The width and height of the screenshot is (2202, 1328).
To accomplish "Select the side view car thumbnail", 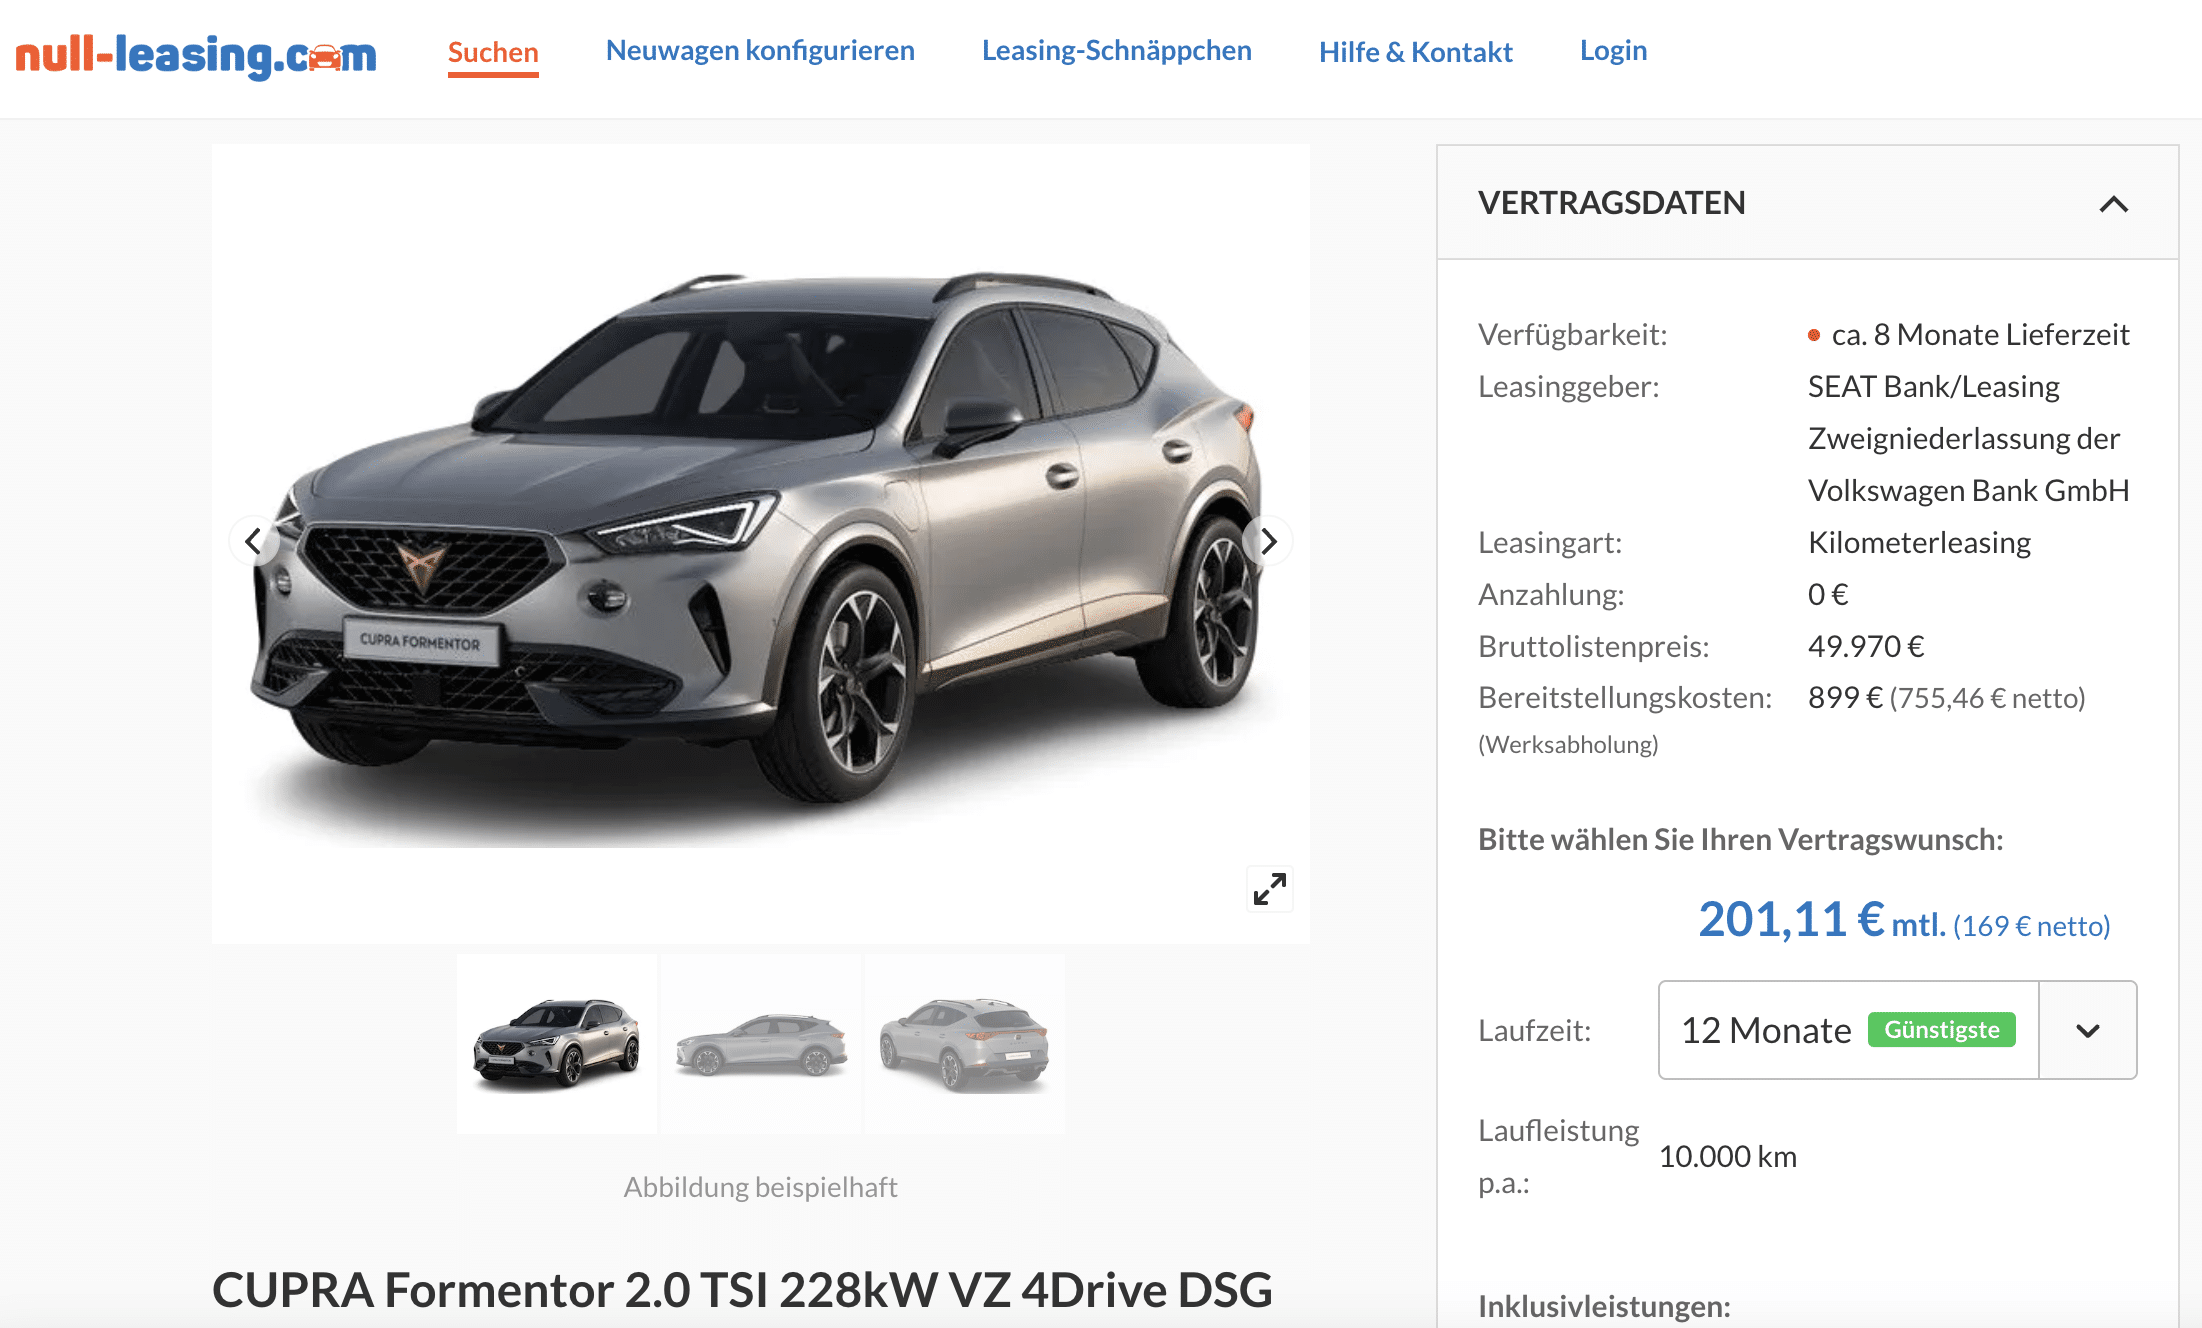I will [x=761, y=1043].
